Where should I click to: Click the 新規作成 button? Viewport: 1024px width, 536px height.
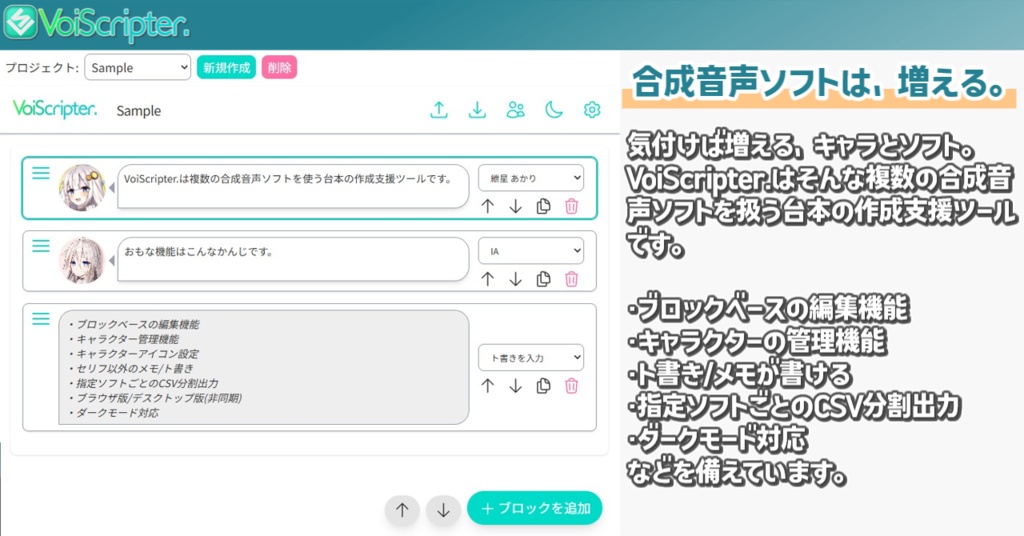226,67
